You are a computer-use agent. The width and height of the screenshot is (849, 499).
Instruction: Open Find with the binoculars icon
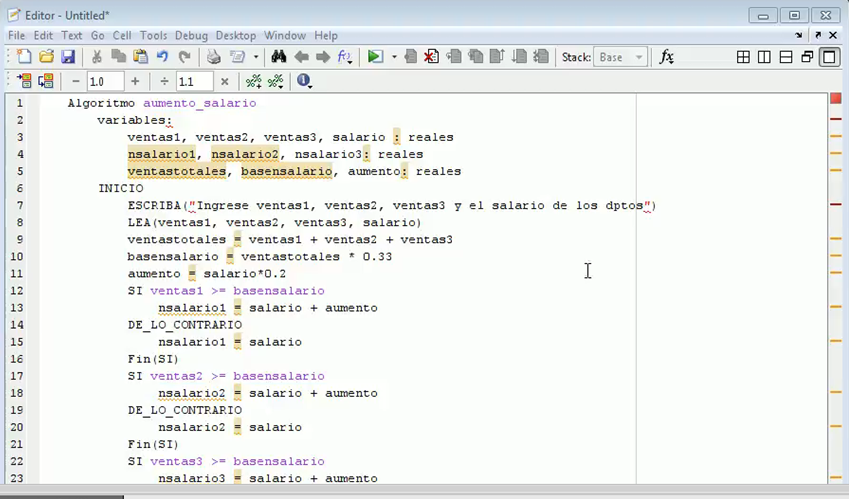point(279,57)
